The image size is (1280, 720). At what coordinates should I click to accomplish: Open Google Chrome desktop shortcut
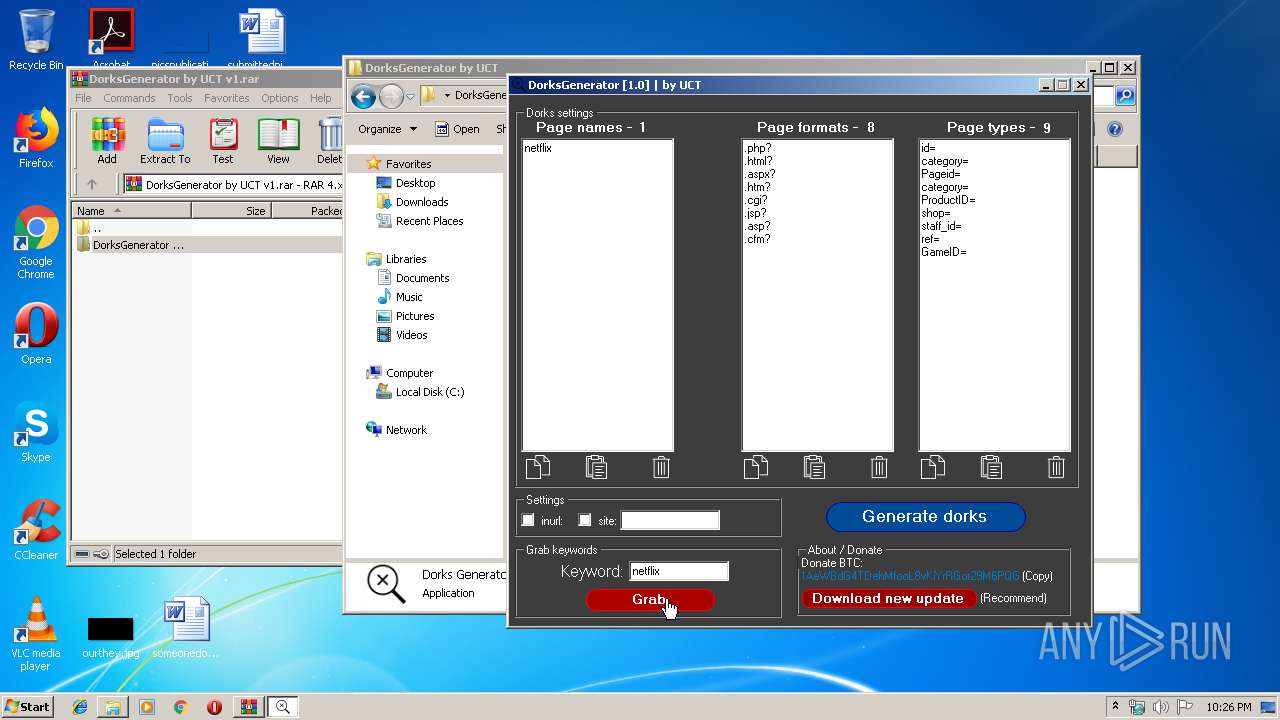tap(36, 242)
